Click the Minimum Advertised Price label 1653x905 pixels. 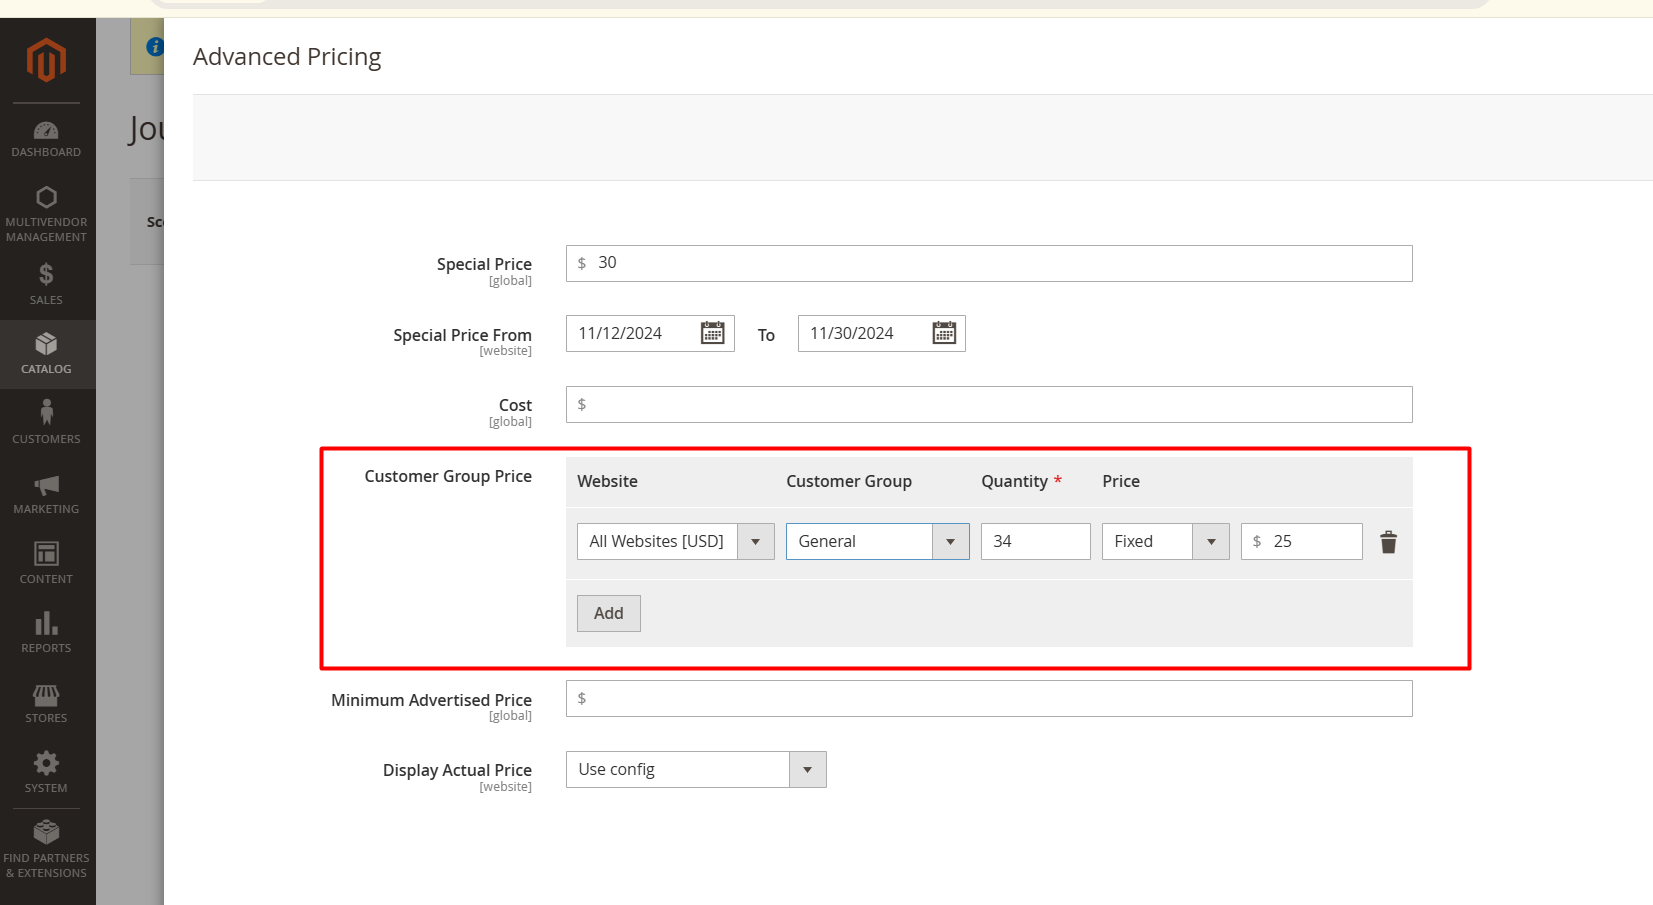[431, 700]
